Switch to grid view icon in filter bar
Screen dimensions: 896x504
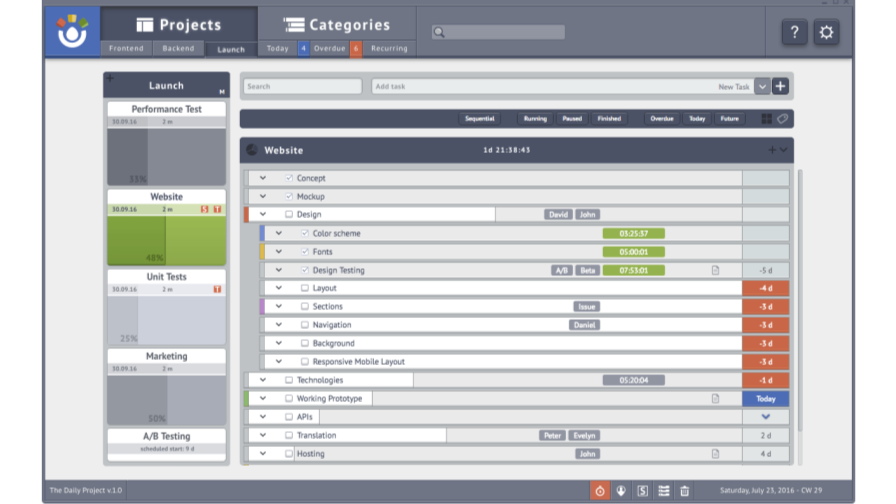pos(767,119)
